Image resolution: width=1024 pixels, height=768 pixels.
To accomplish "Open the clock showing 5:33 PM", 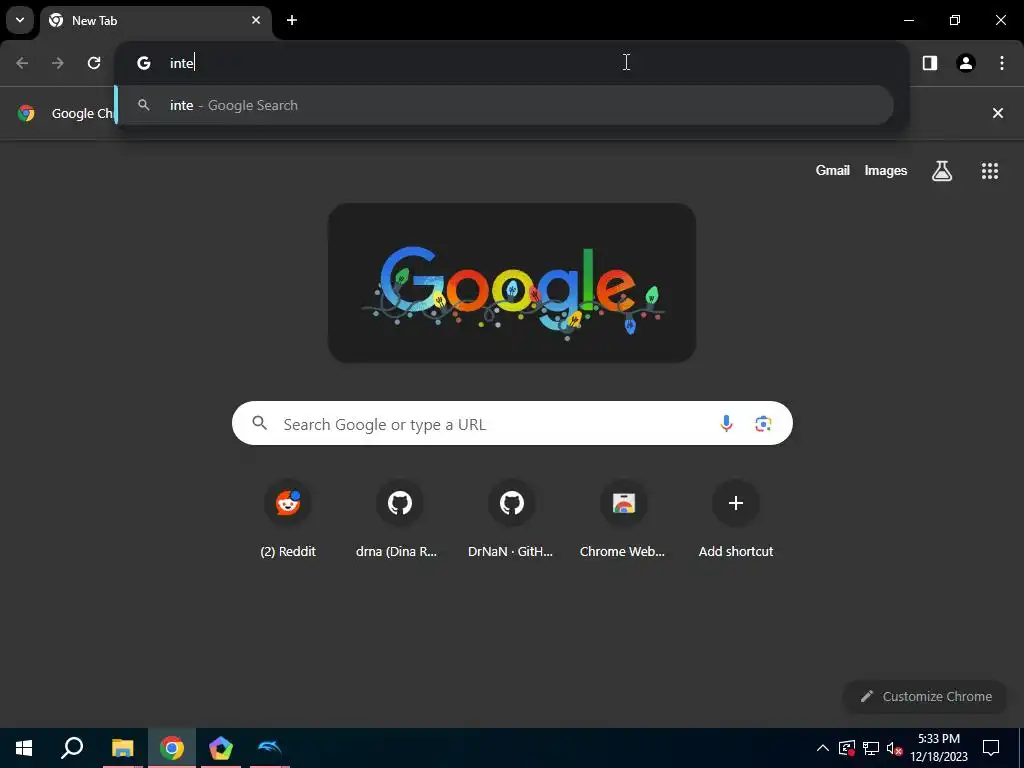I will [x=939, y=748].
